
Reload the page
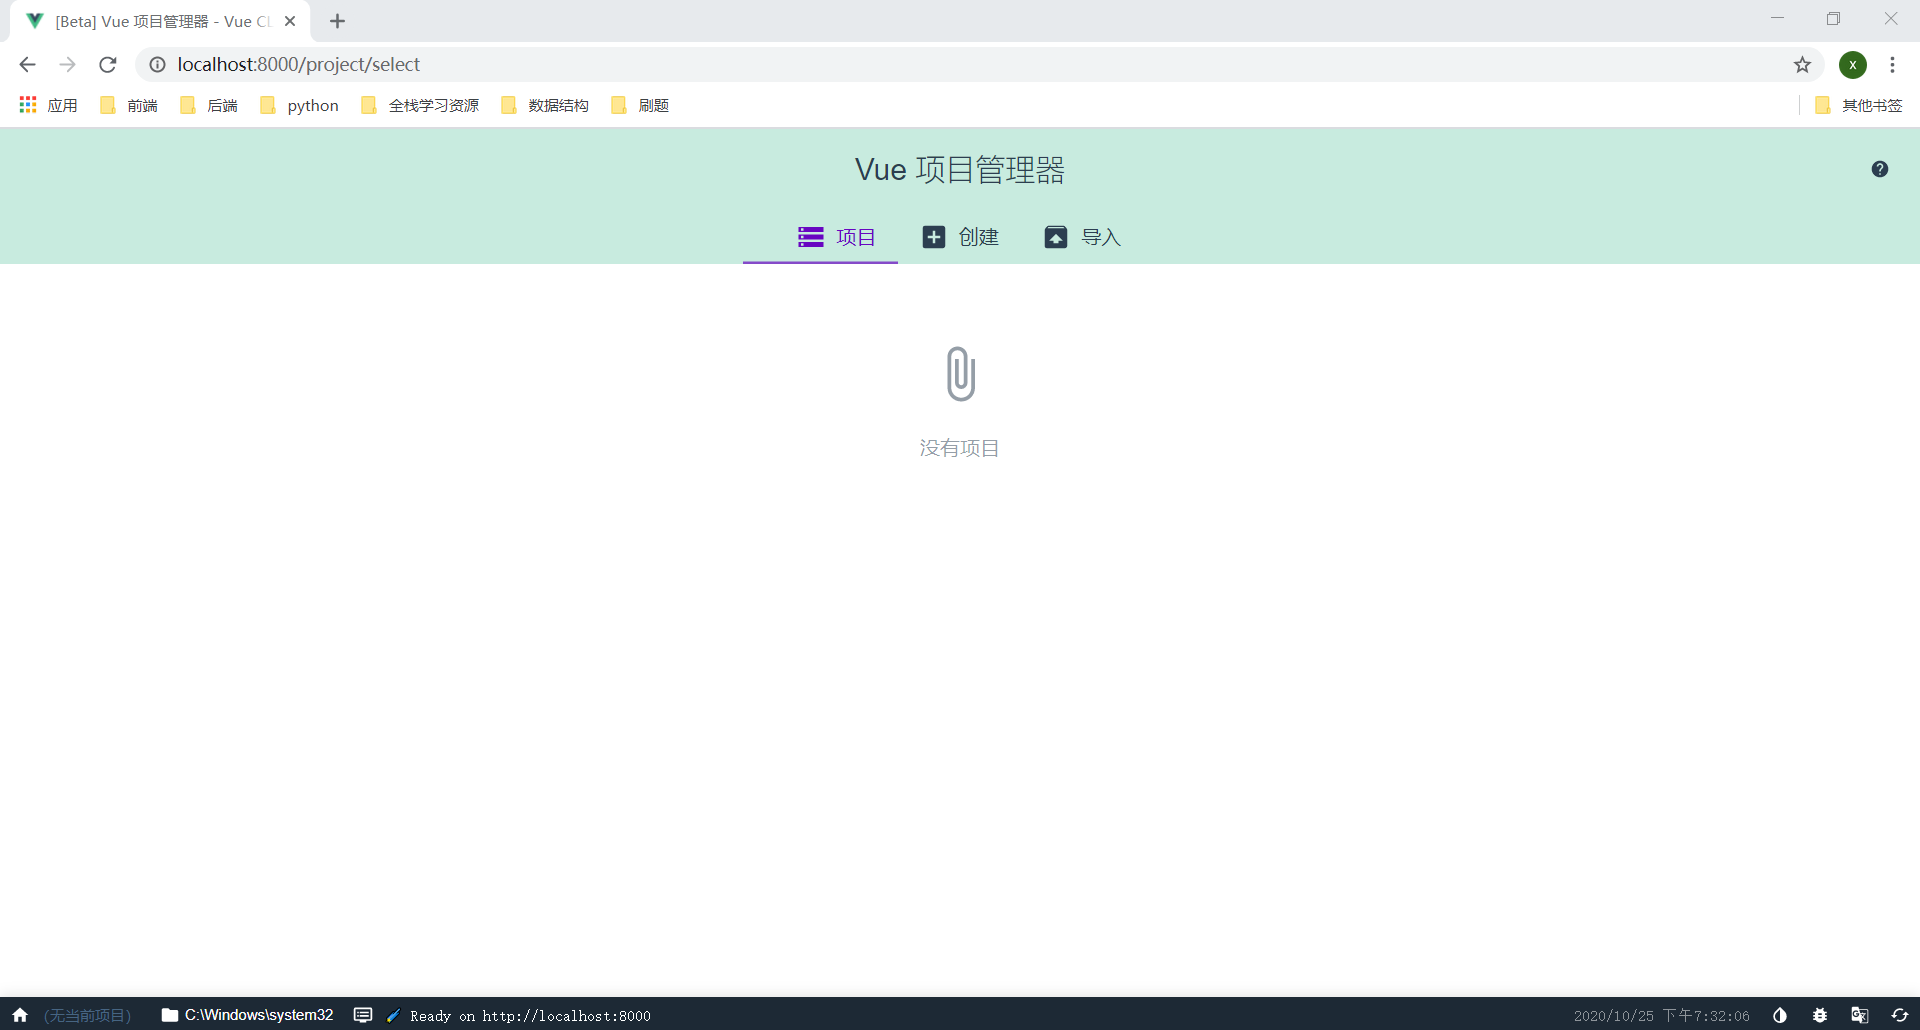coord(108,64)
